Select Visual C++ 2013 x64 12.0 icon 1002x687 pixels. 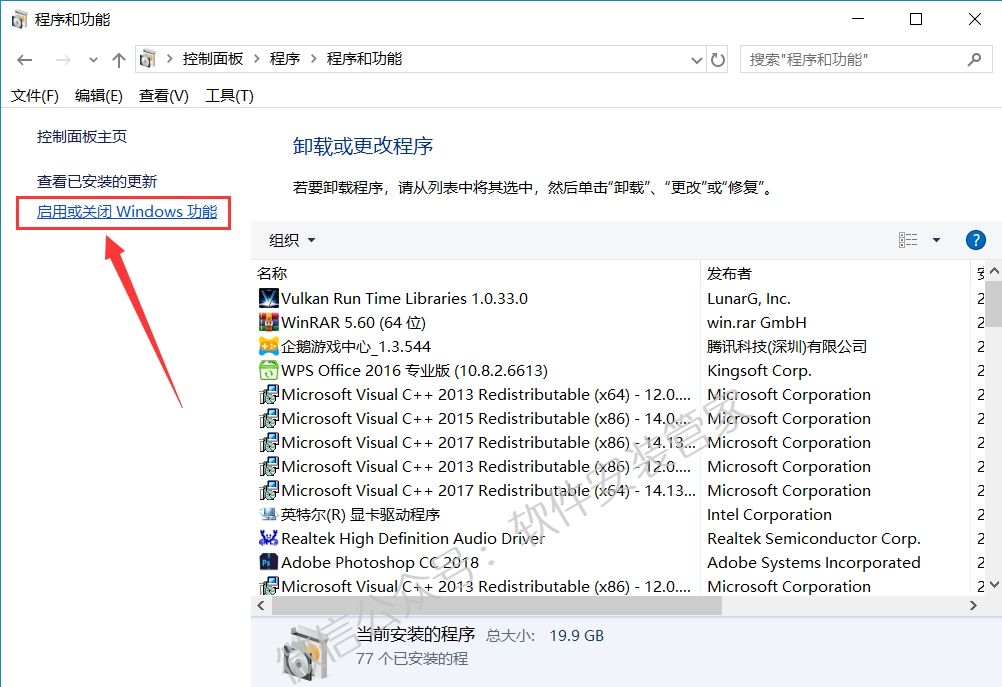click(x=268, y=394)
